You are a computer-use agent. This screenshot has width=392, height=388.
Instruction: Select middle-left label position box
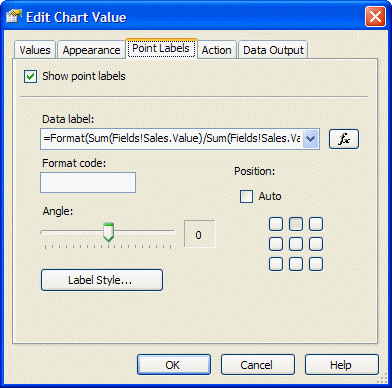tap(276, 244)
